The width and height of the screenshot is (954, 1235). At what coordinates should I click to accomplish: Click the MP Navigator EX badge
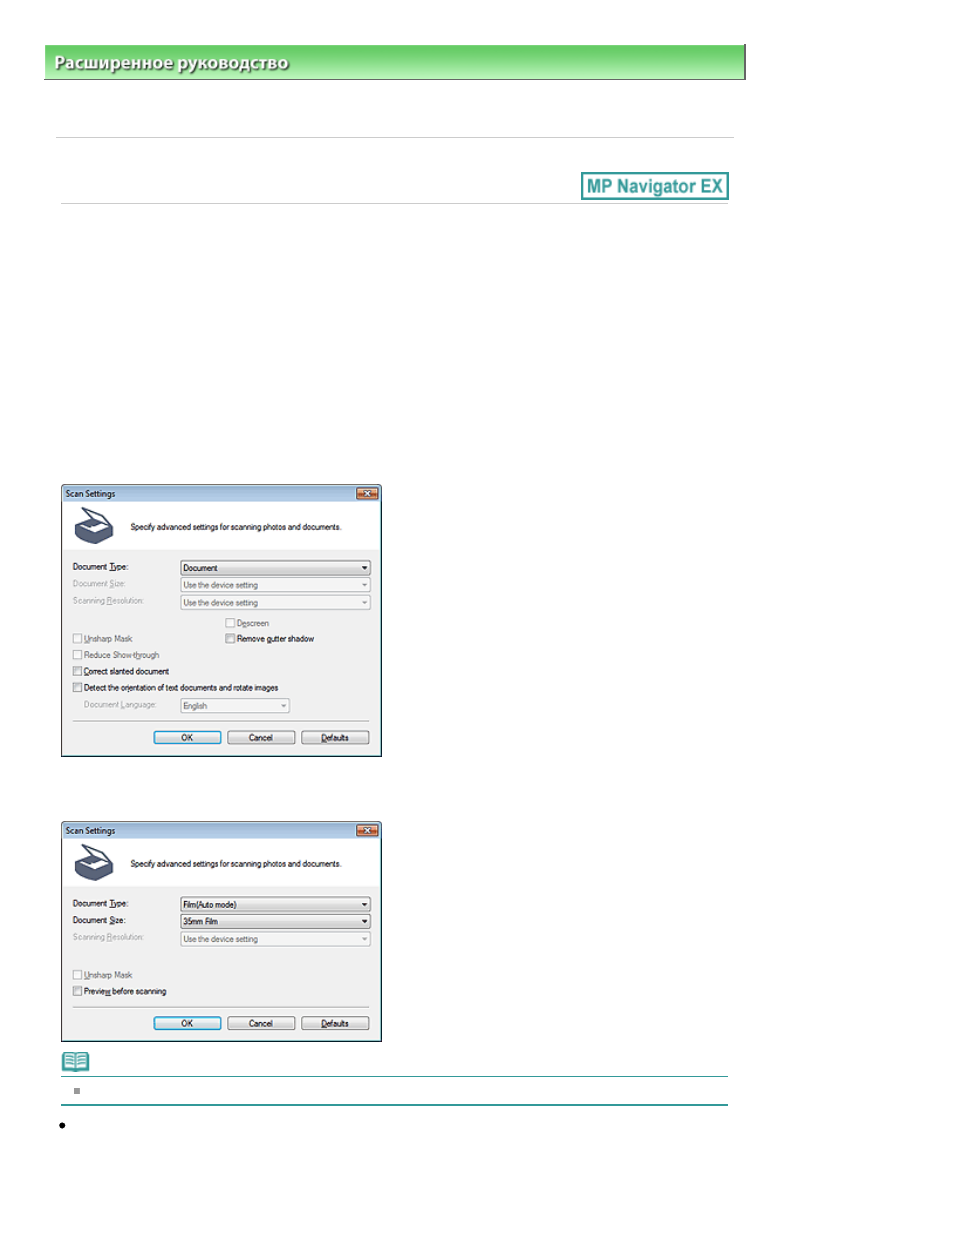[654, 186]
